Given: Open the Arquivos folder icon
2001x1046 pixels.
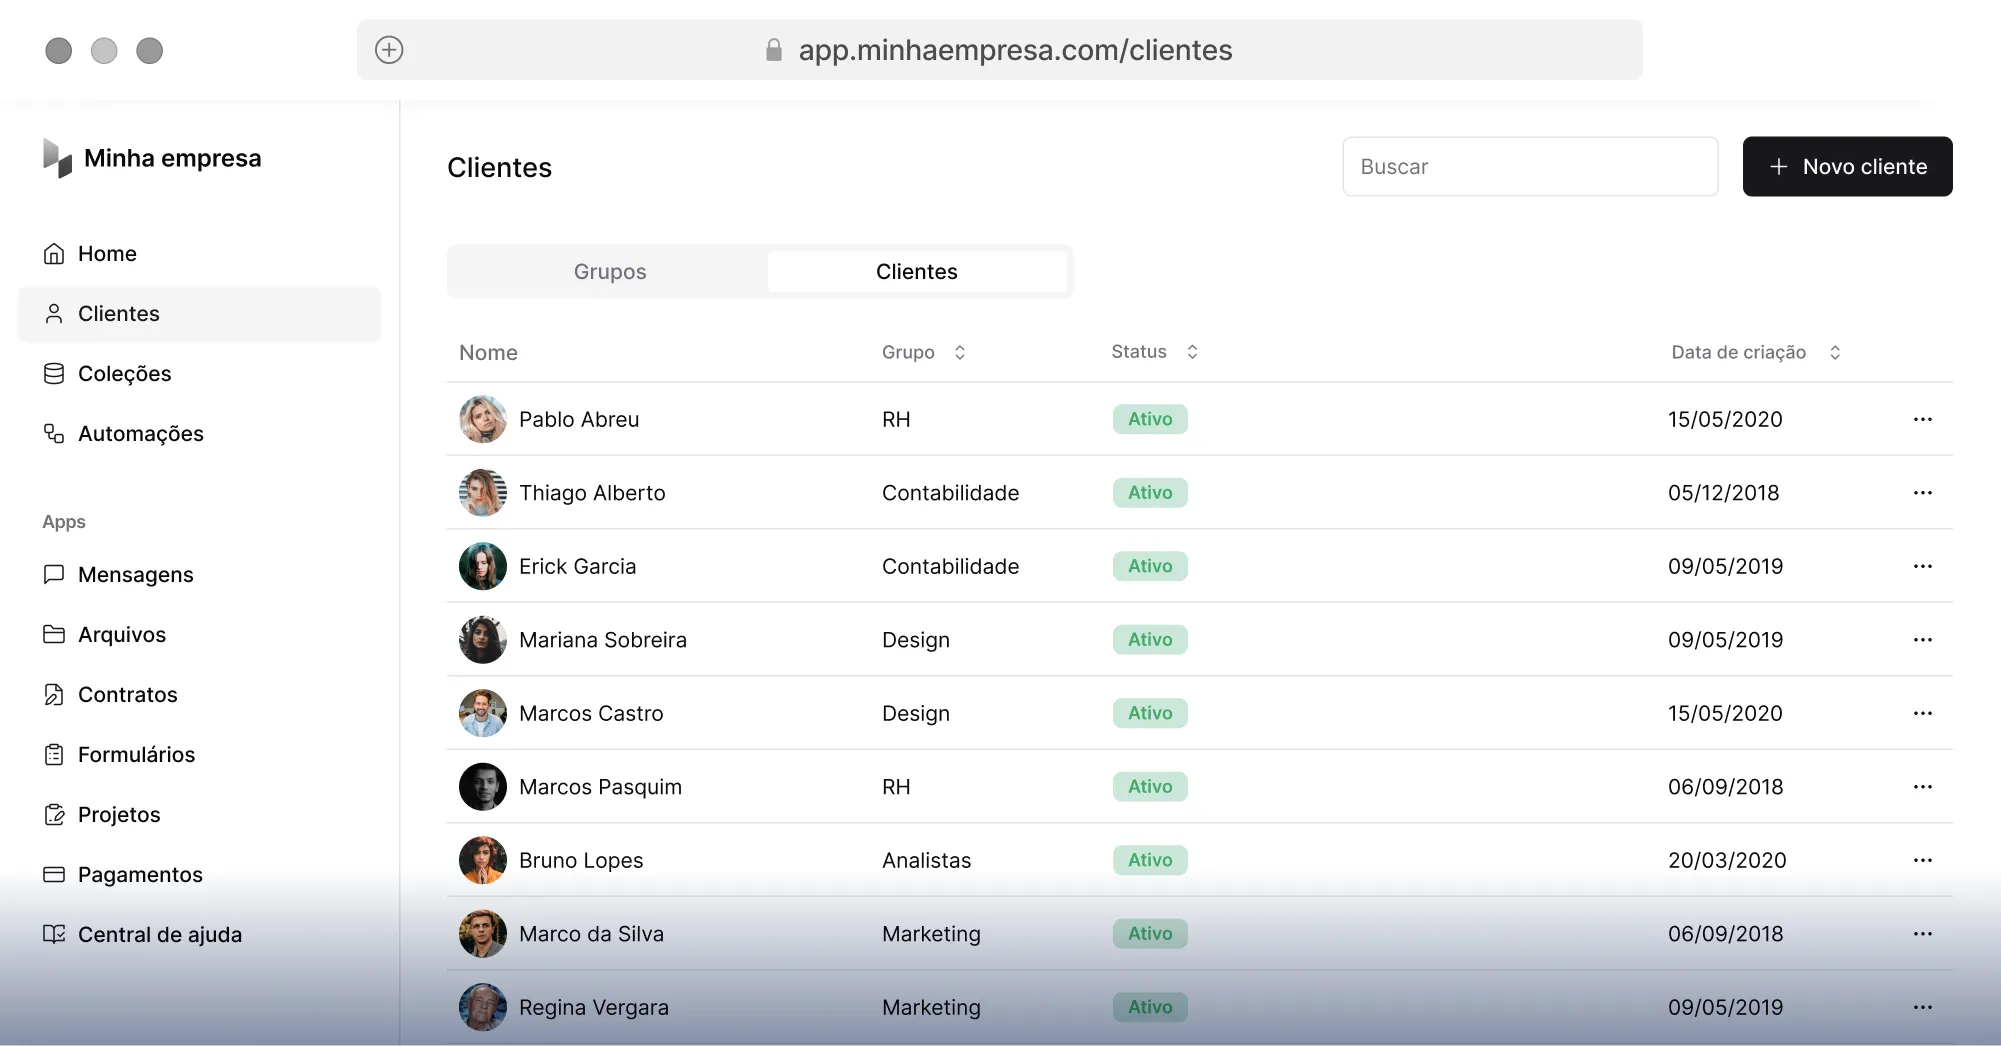Looking at the screenshot, I should tap(54, 635).
